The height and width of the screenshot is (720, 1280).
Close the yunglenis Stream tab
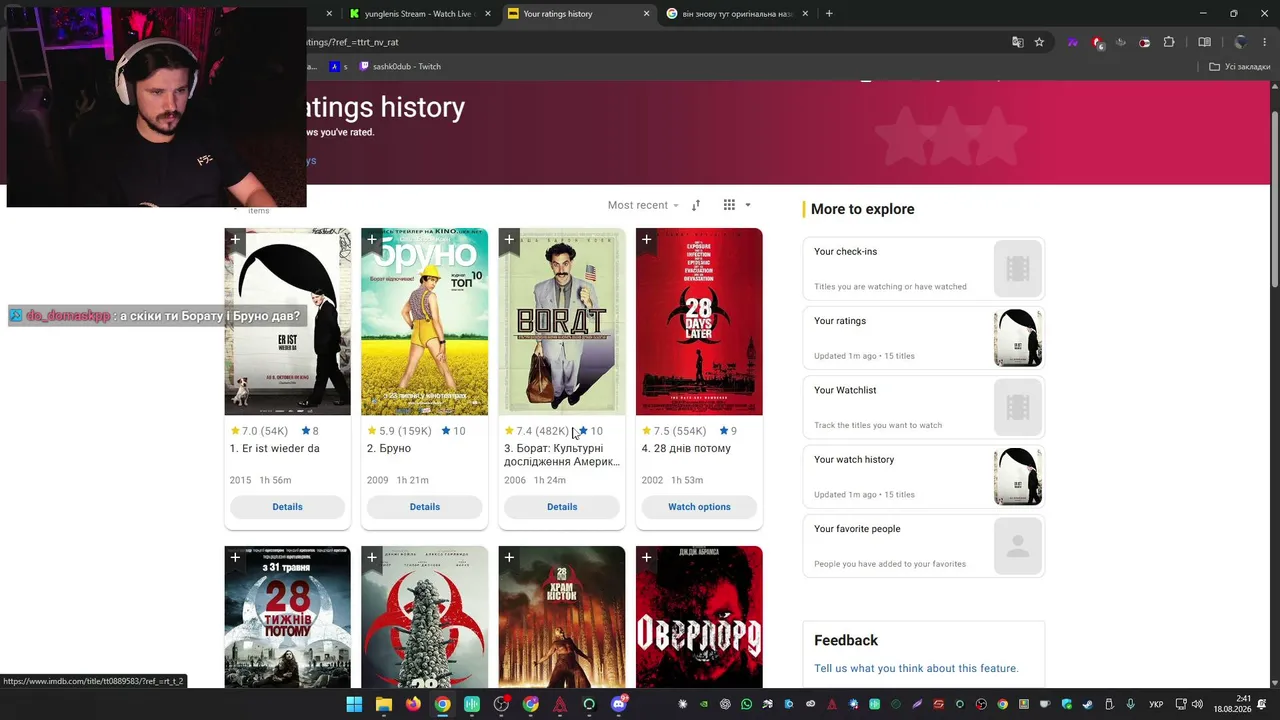click(488, 14)
